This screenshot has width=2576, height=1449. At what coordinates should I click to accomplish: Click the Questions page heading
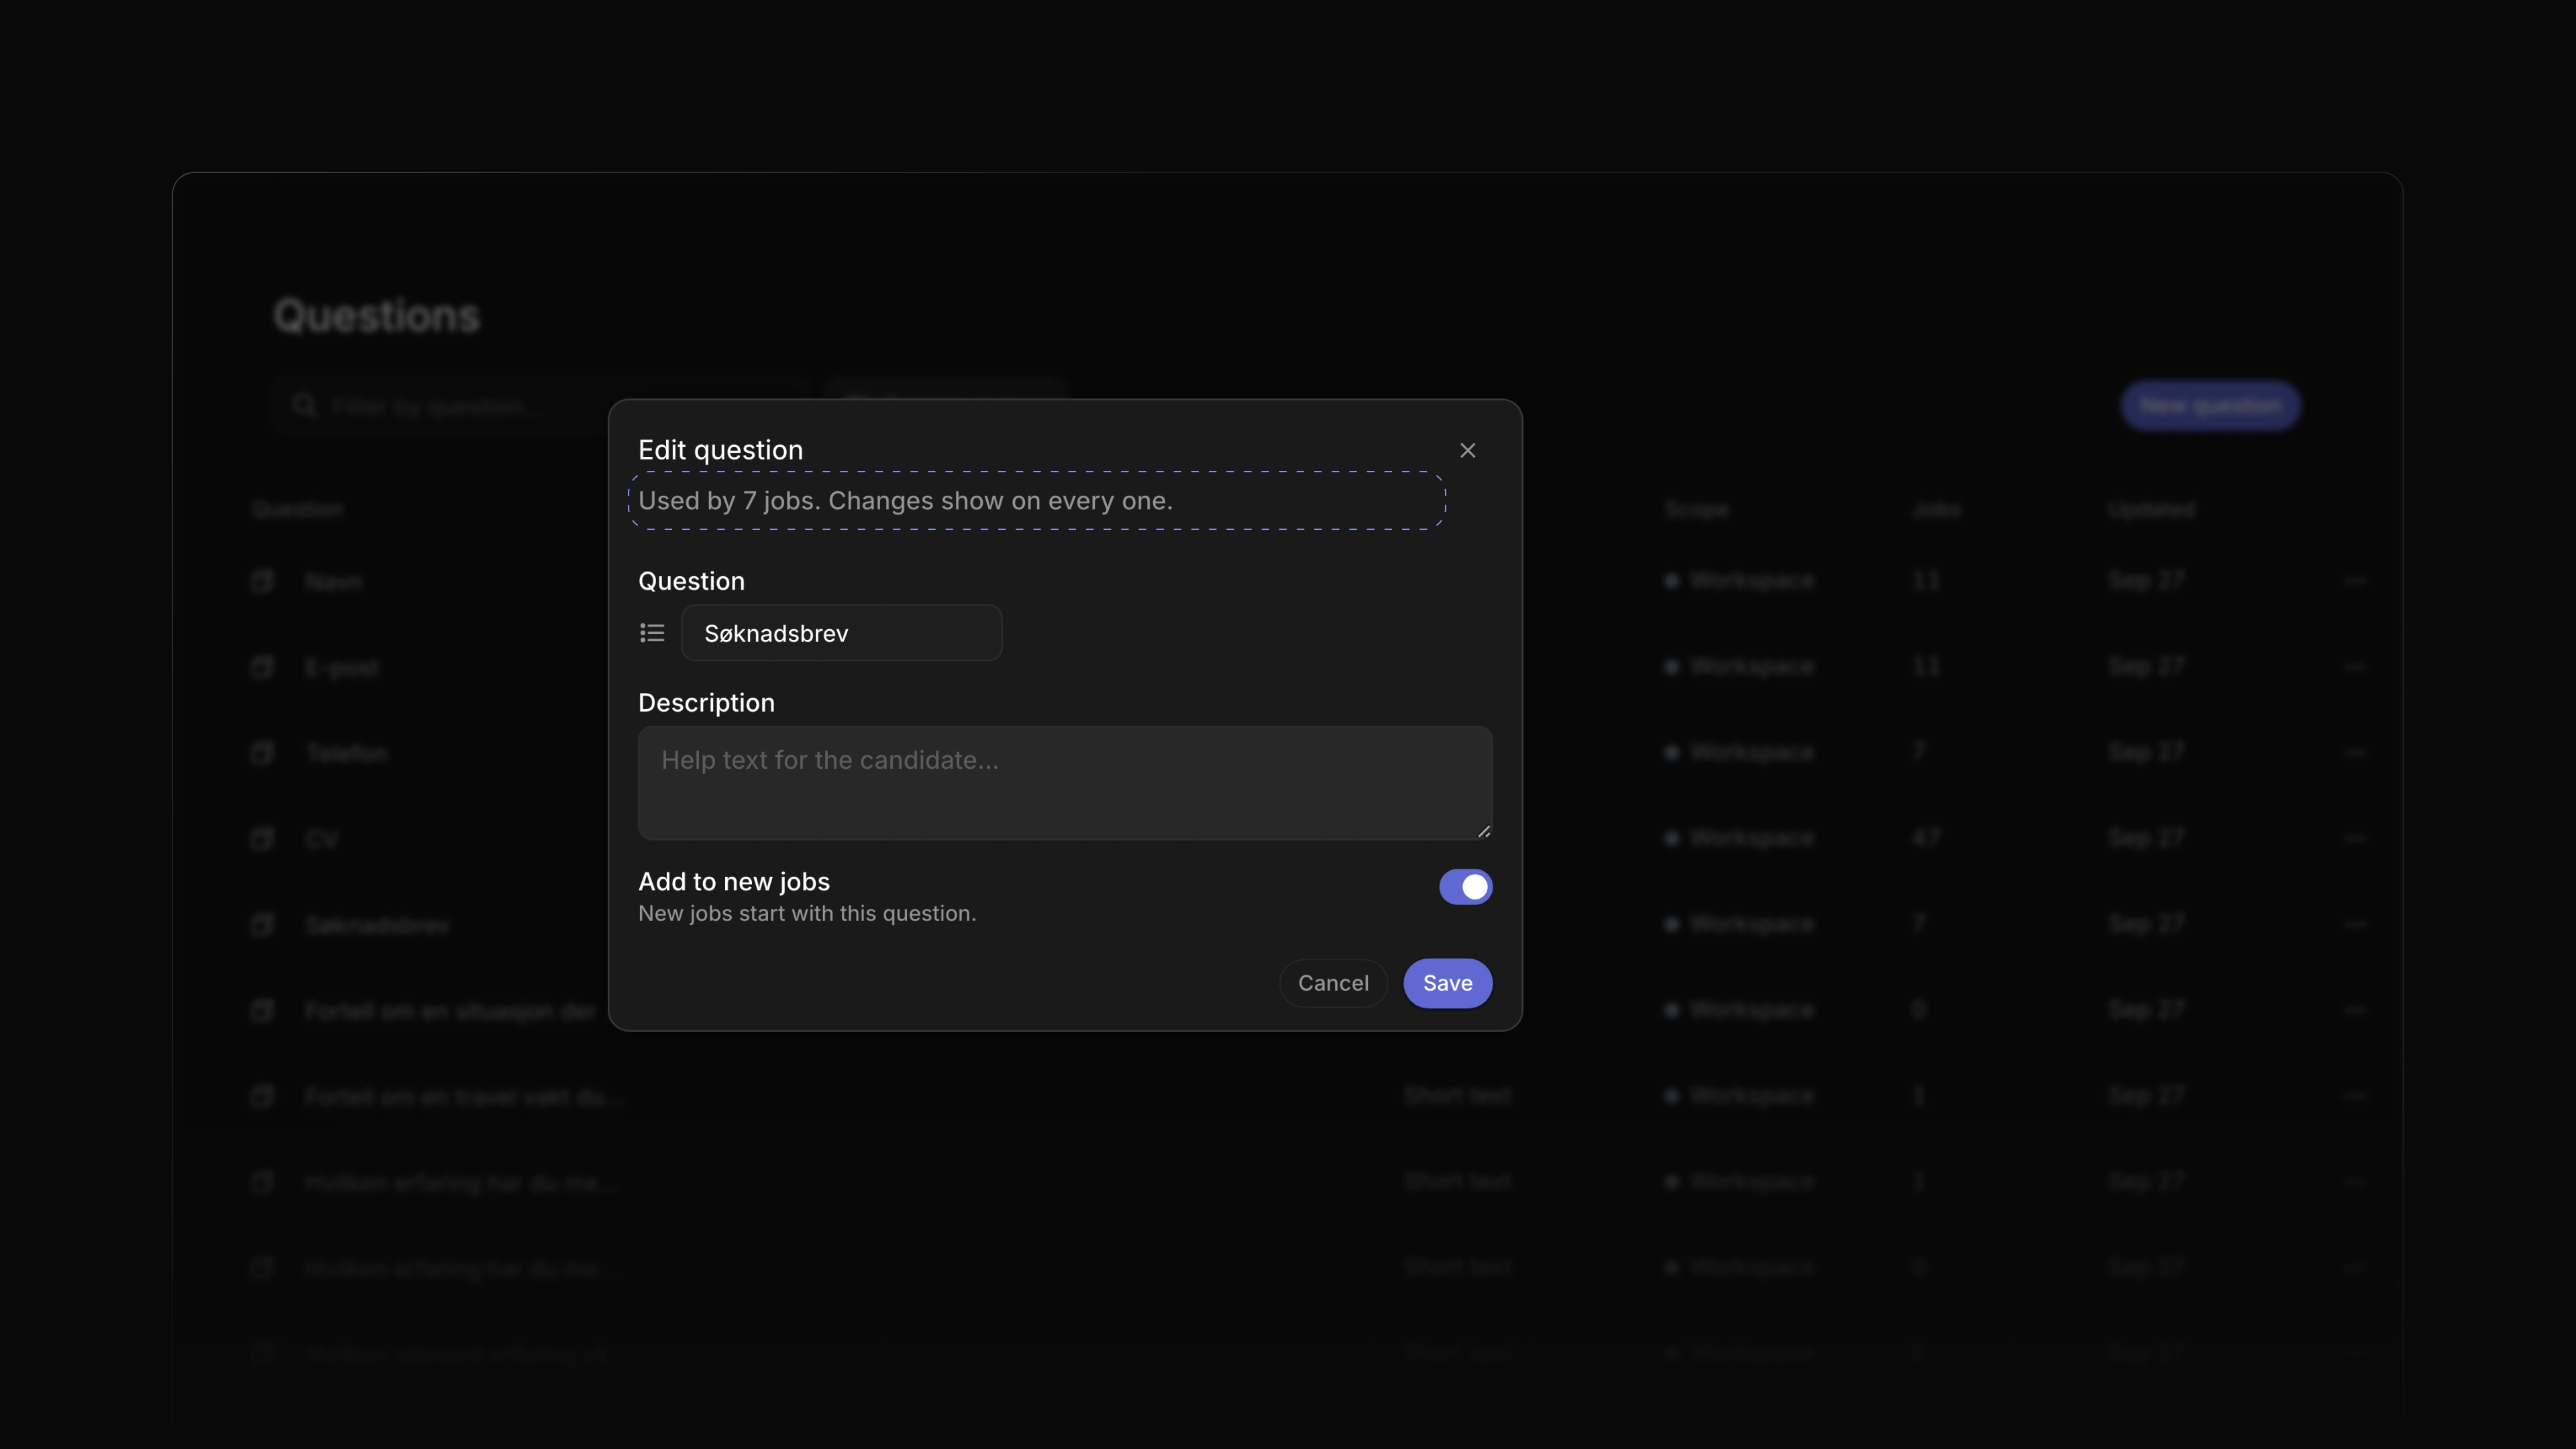[x=377, y=316]
